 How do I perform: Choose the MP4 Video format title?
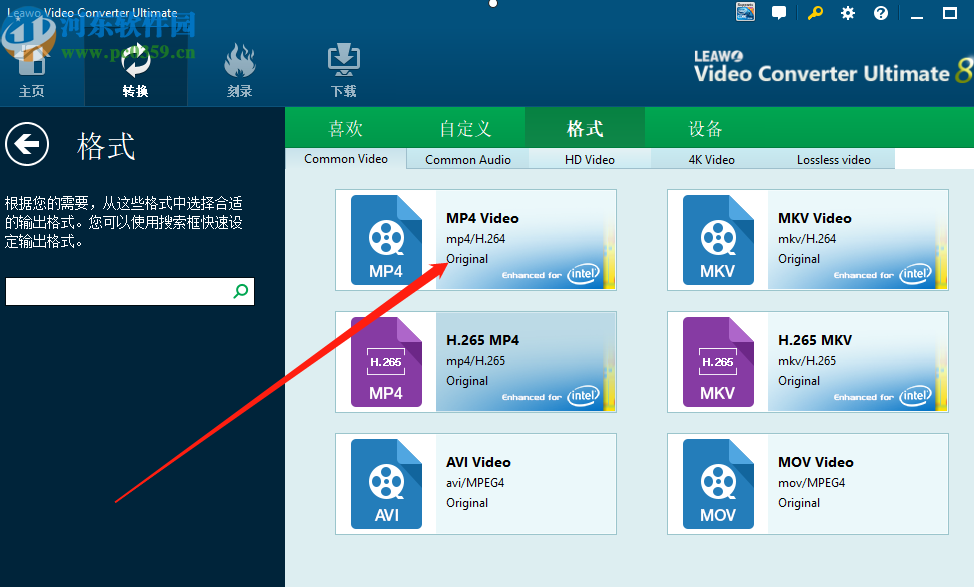pos(482,218)
